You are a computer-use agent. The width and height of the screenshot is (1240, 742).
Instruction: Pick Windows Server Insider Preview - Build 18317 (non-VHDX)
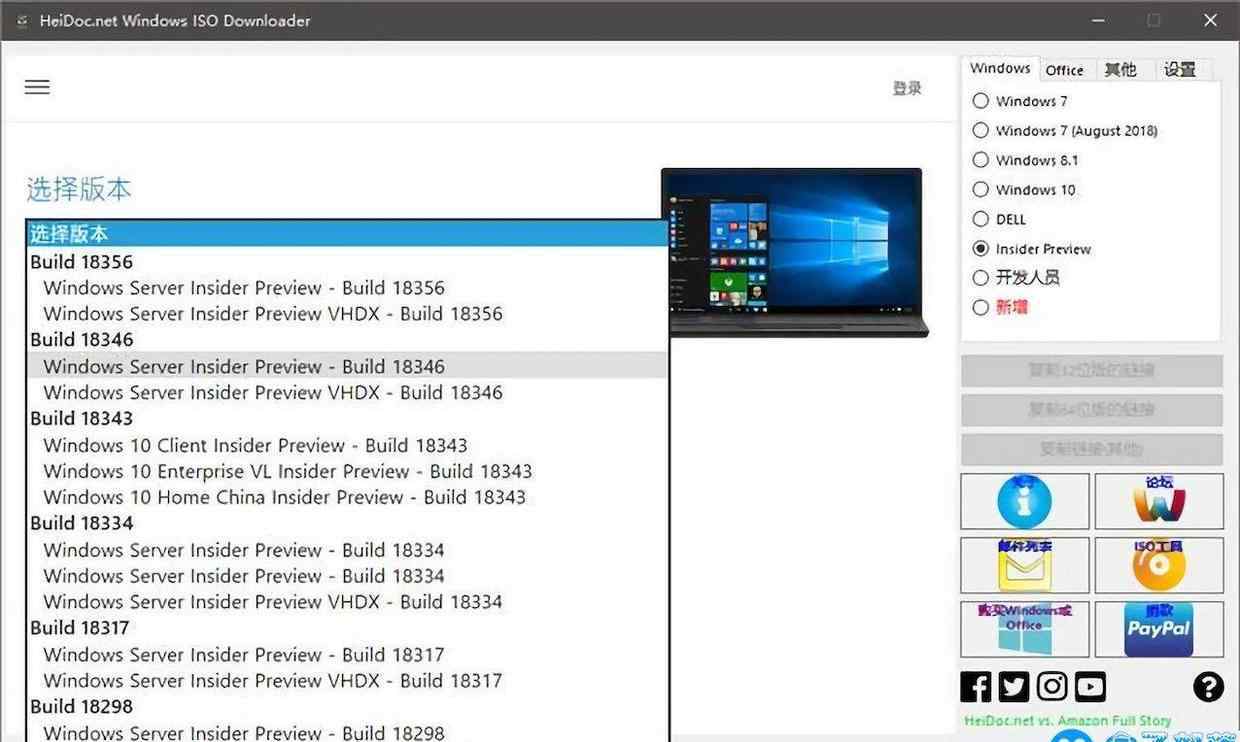click(347, 655)
